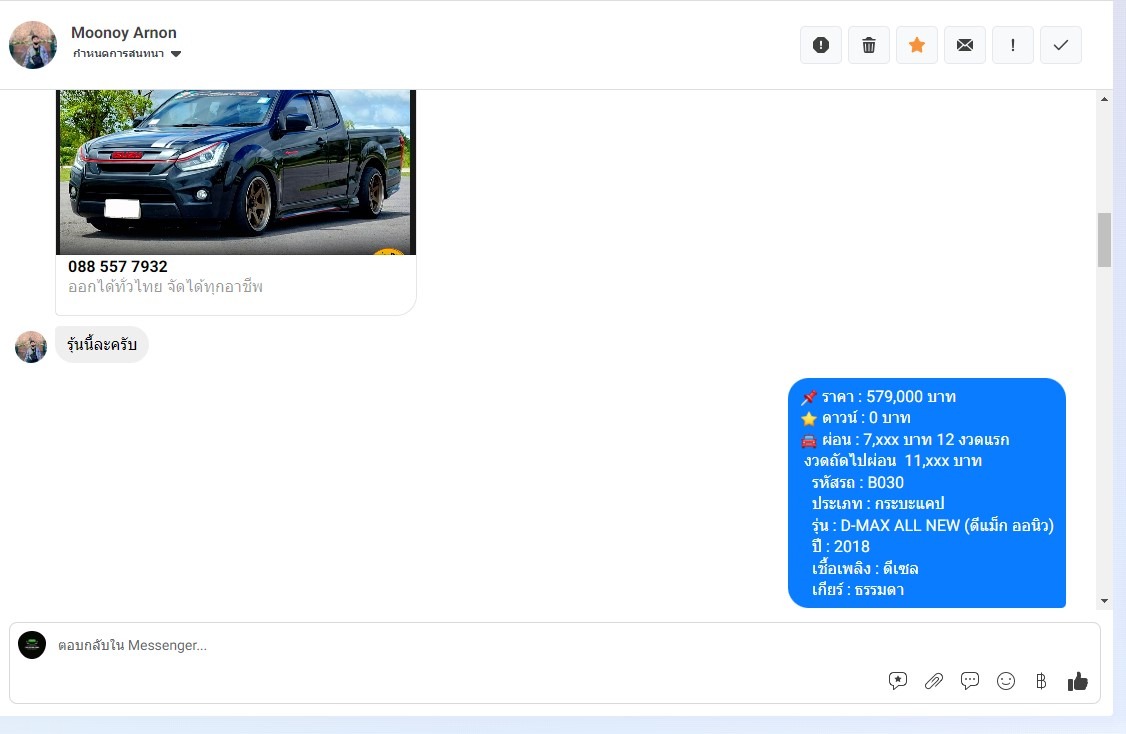Click the chat scrollbar thumb
The width and height of the screenshot is (1126, 734).
click(1104, 240)
